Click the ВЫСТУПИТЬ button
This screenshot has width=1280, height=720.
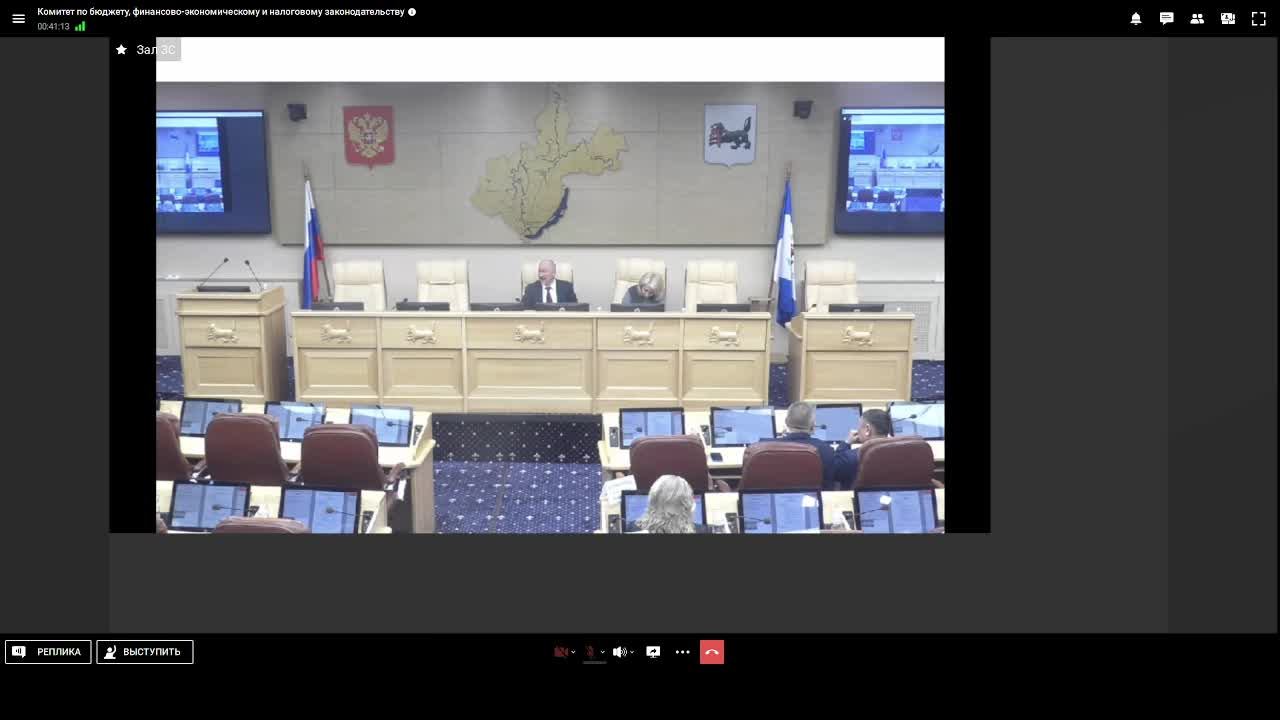tap(145, 652)
